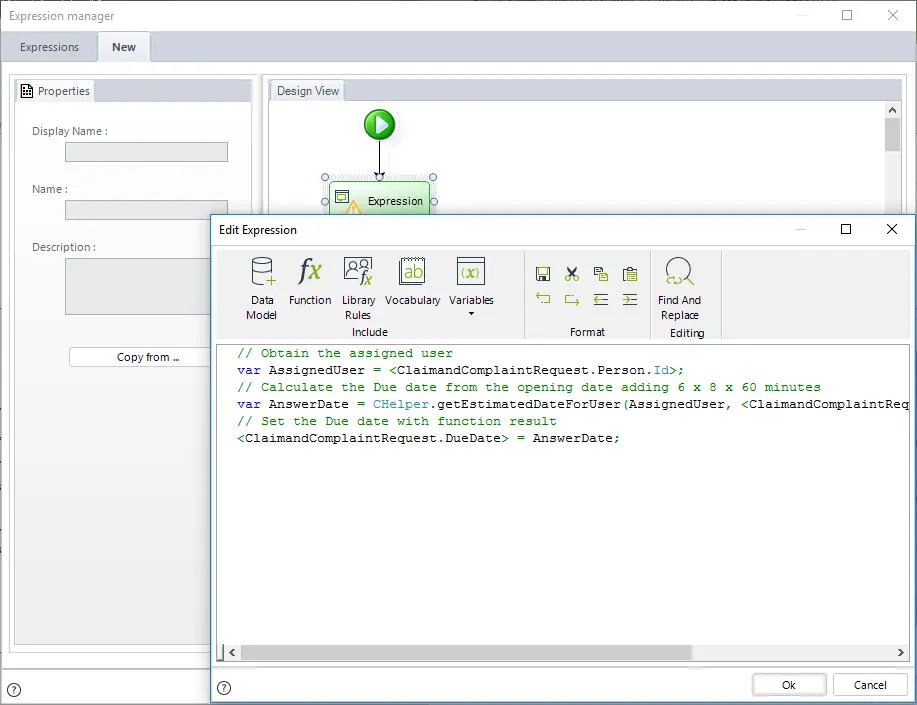Click the Display Name input field
This screenshot has height=705, width=917.
(146, 152)
